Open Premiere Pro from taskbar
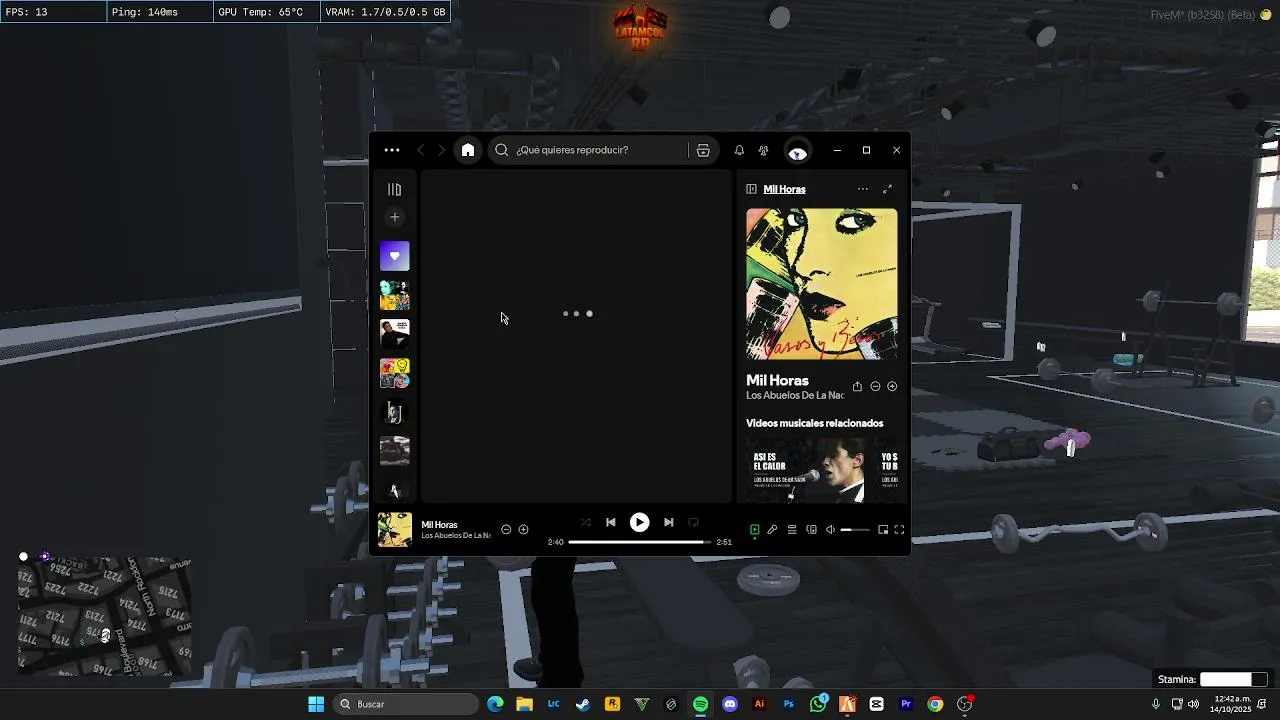 (906, 704)
